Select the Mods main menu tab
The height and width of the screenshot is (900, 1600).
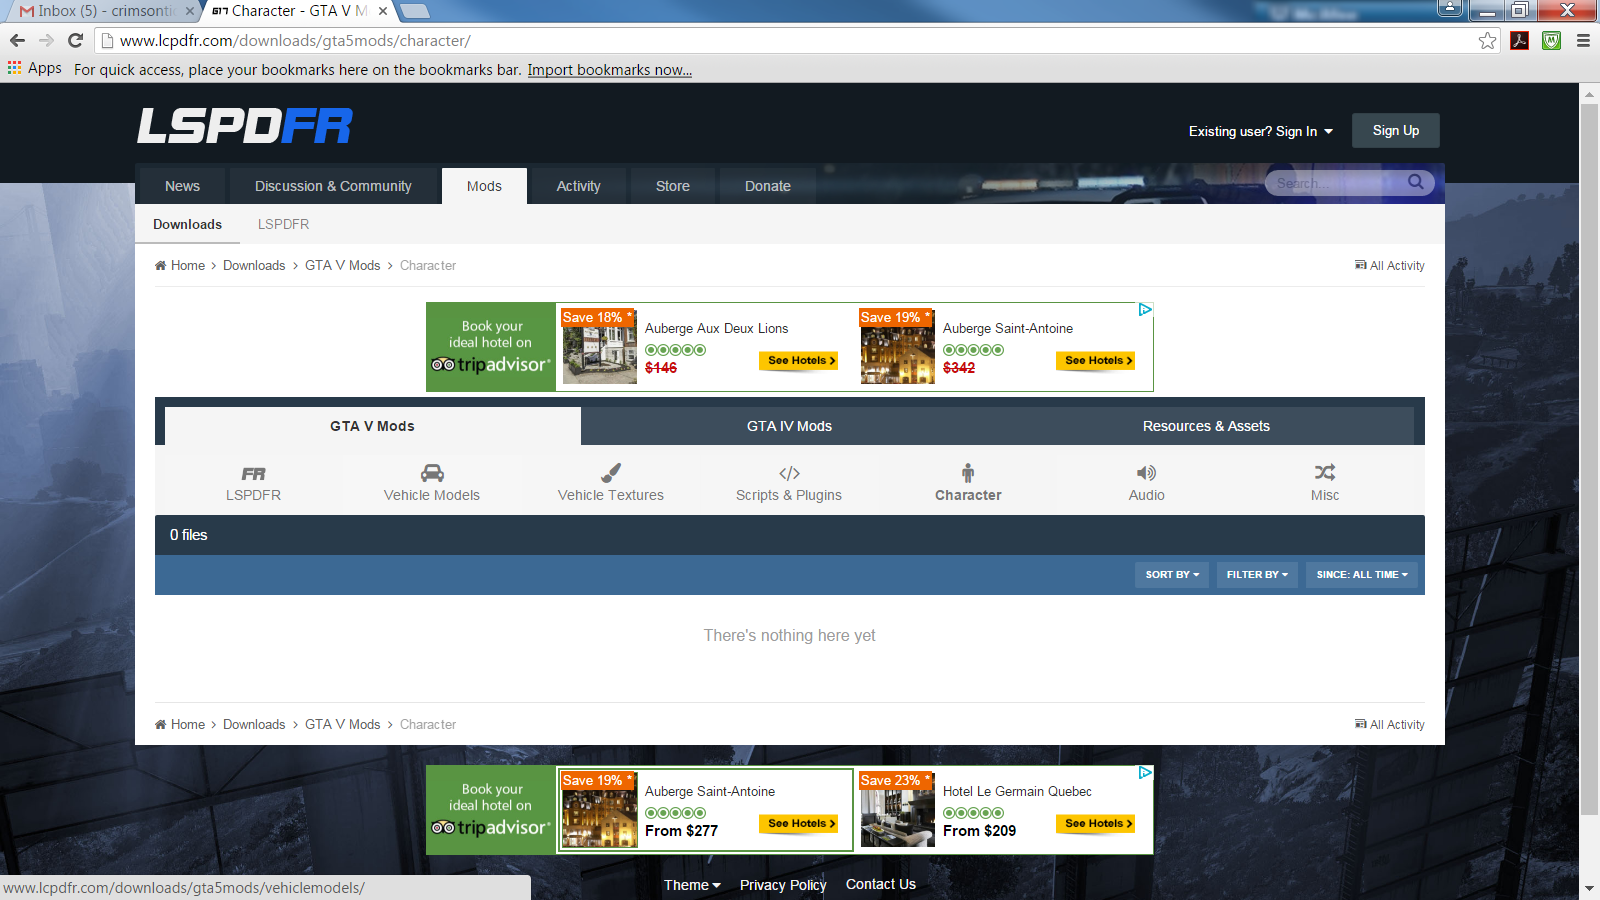pyautogui.click(x=484, y=186)
